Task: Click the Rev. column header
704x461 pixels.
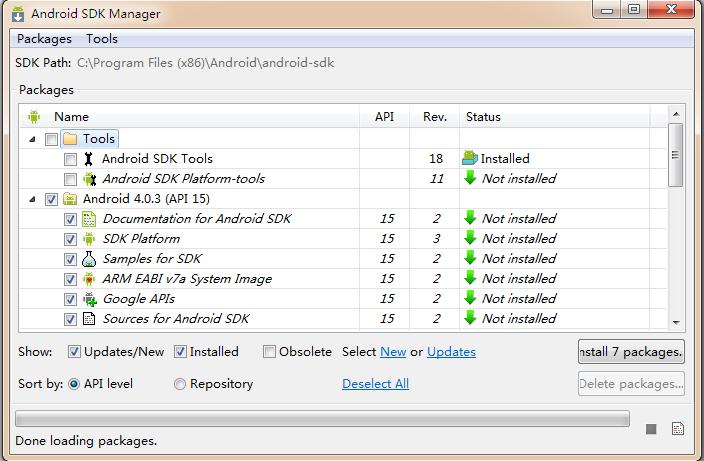Action: click(435, 117)
